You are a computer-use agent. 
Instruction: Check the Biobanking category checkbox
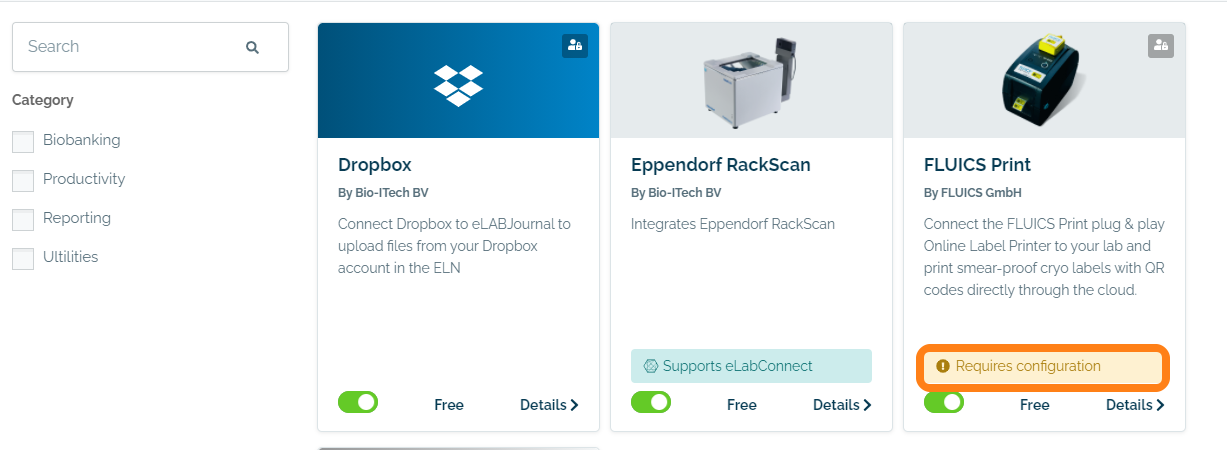pyautogui.click(x=23, y=141)
